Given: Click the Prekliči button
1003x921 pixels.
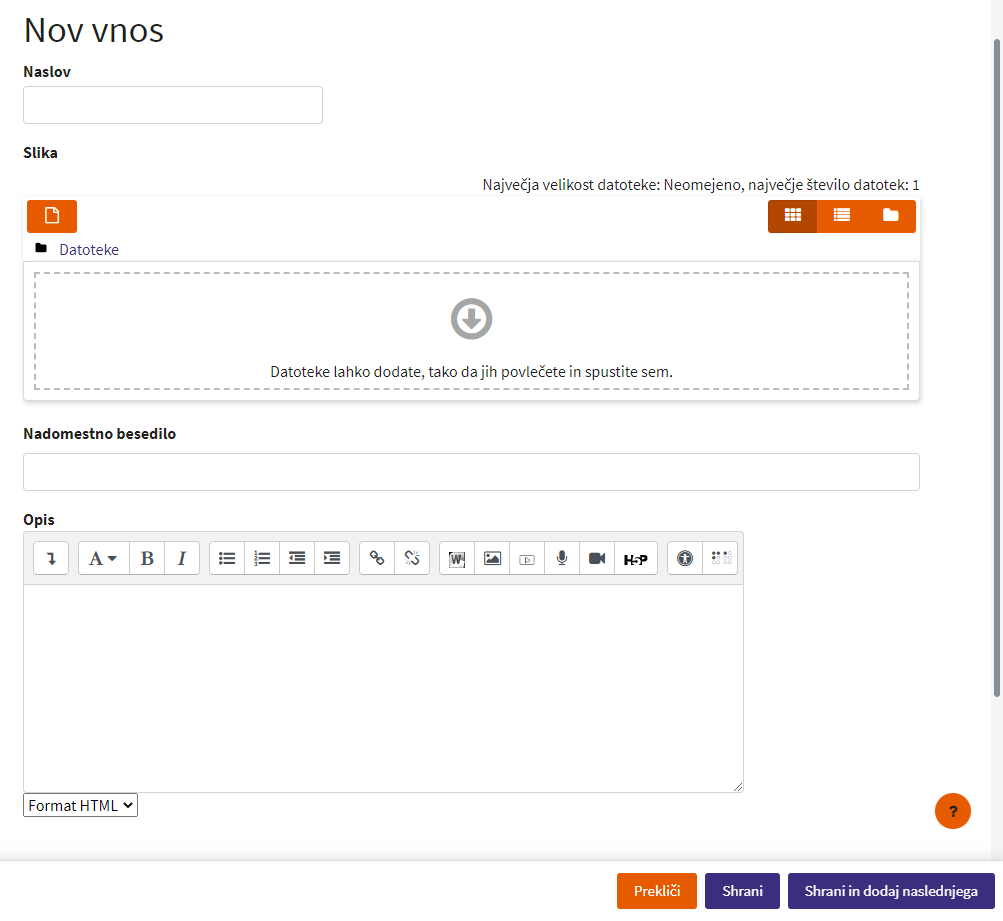Looking at the screenshot, I should pos(656,891).
